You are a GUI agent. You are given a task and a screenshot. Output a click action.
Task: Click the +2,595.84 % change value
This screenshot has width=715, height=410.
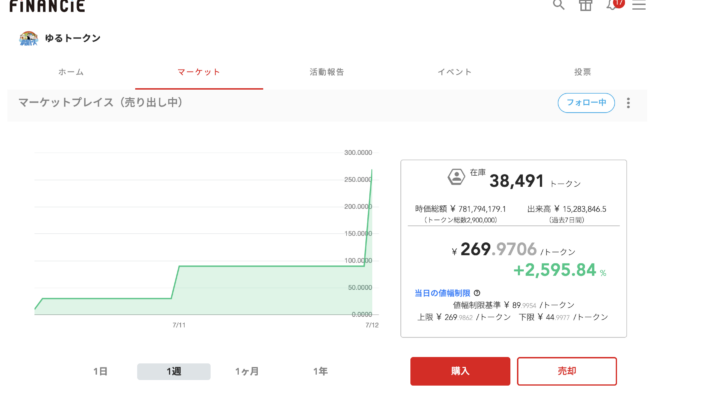(560, 270)
